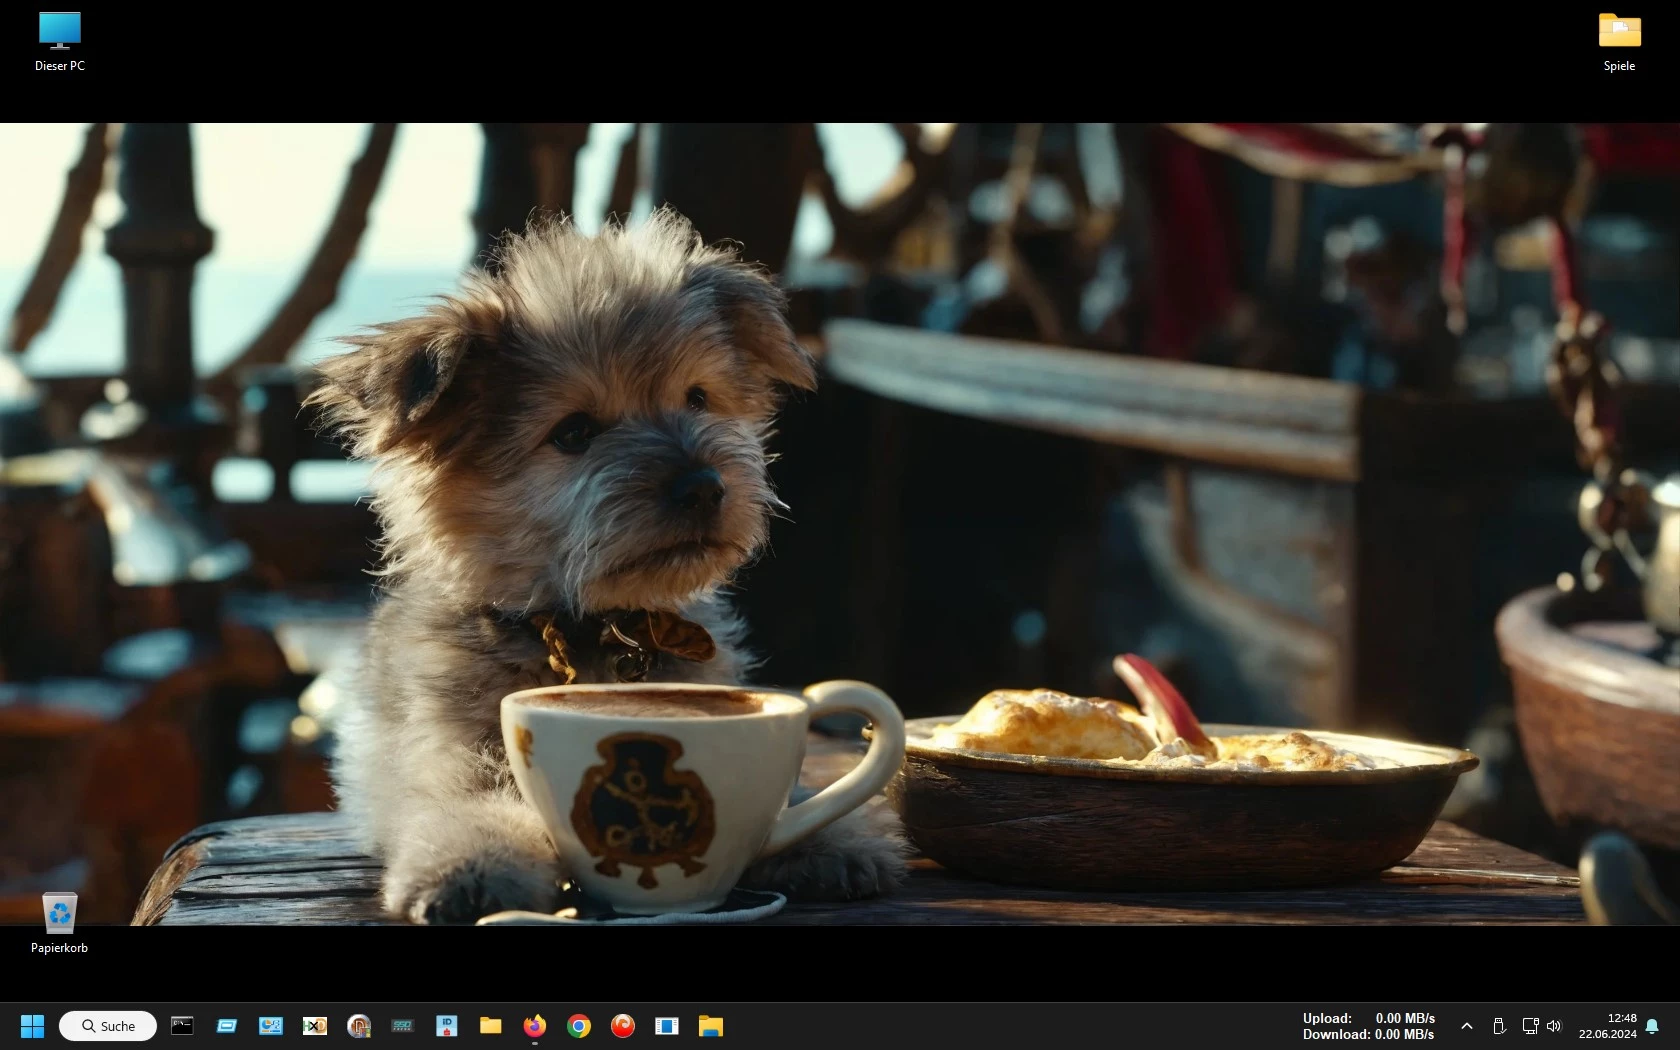
Task: Click the Suche search box
Action: pos(108,1026)
